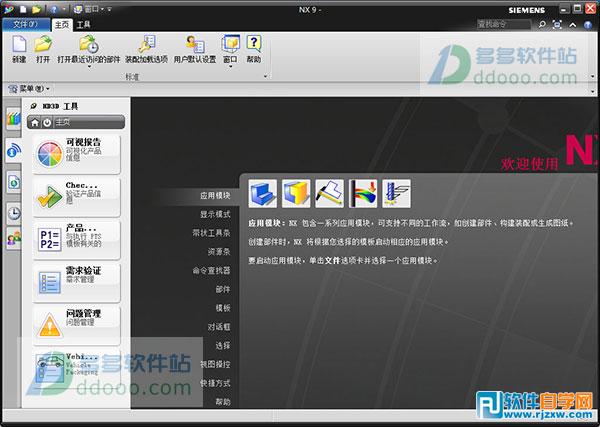Open 需求验证 (Requirements Validation) card
Viewport: 600px width, 427px height.
pyautogui.click(x=77, y=282)
